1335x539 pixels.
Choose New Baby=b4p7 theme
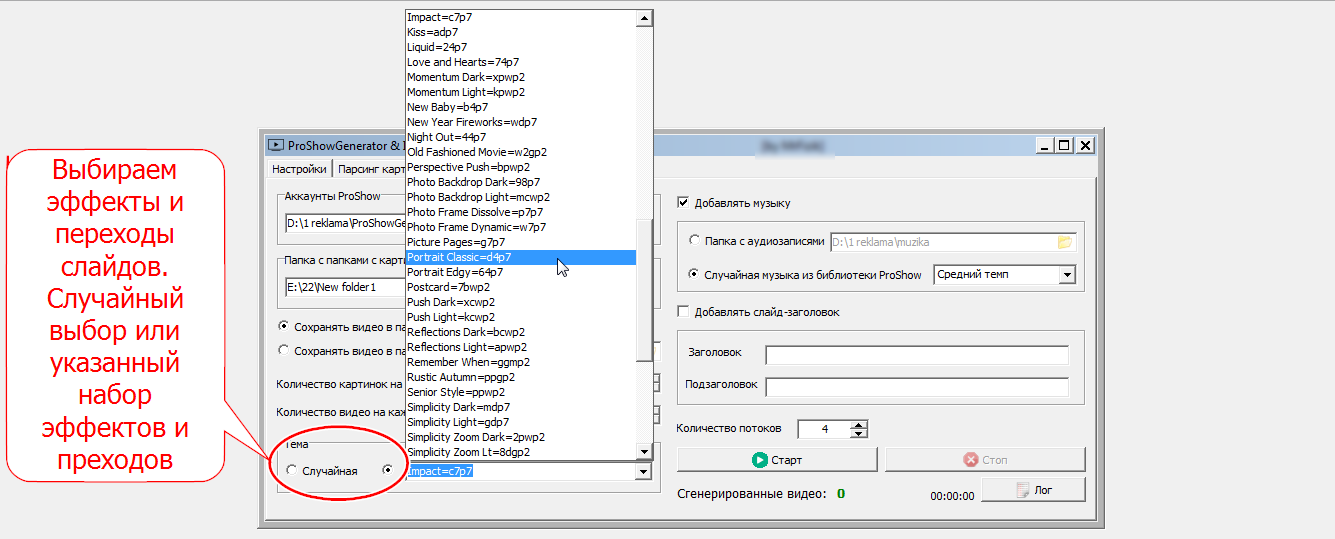(x=521, y=107)
